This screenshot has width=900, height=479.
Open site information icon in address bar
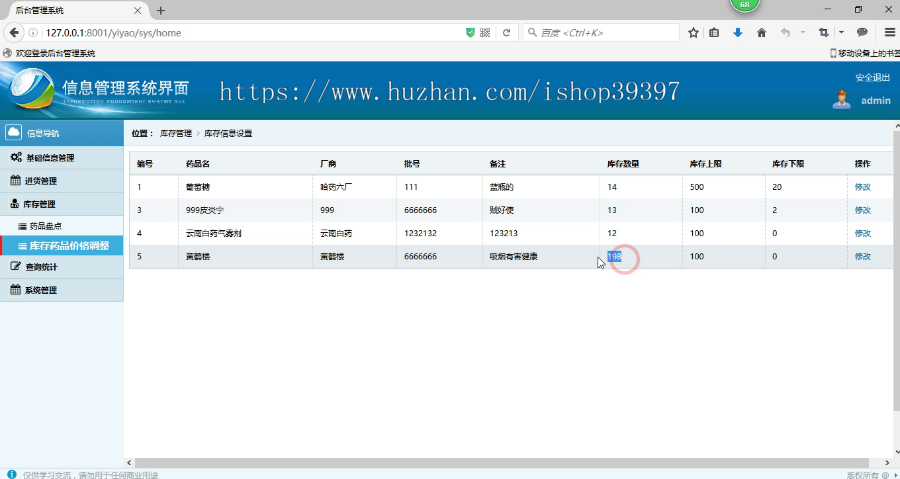(33, 33)
